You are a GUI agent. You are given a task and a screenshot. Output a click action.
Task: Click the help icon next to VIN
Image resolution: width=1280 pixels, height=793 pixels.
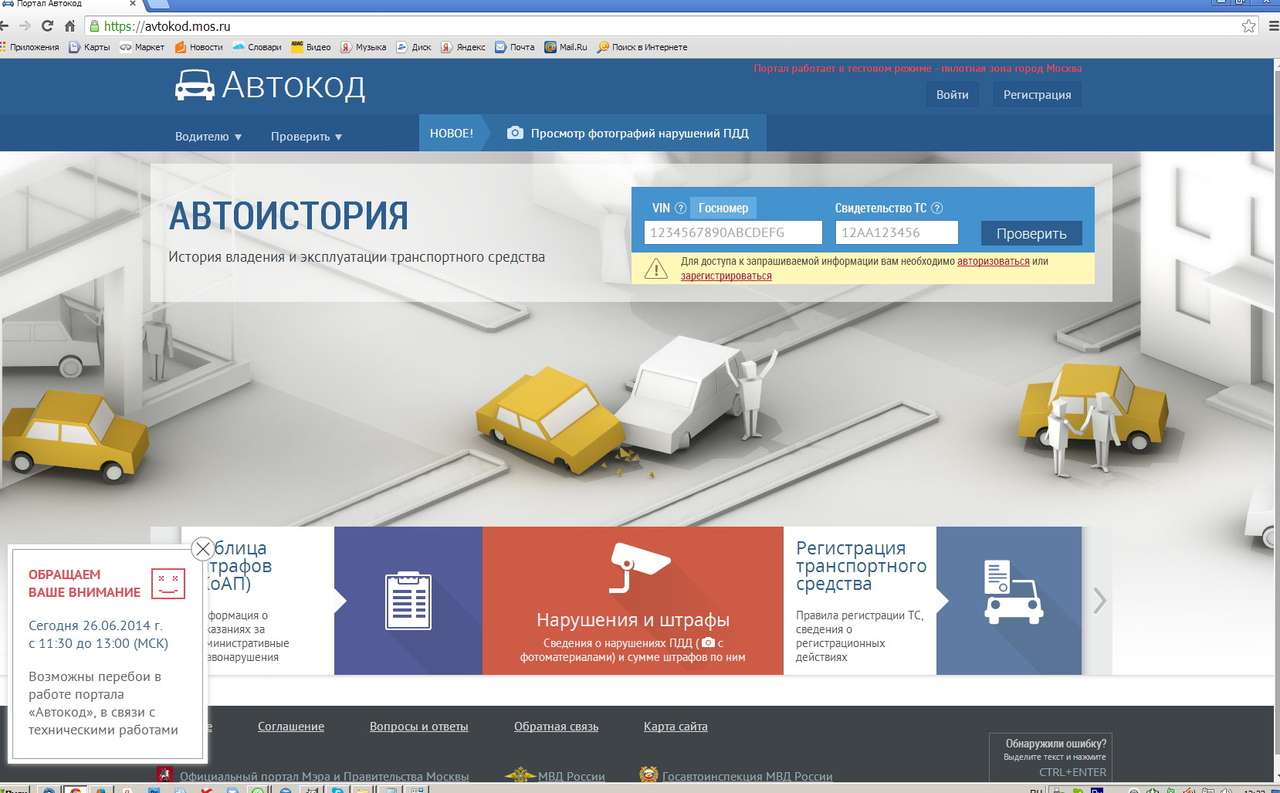(680, 208)
